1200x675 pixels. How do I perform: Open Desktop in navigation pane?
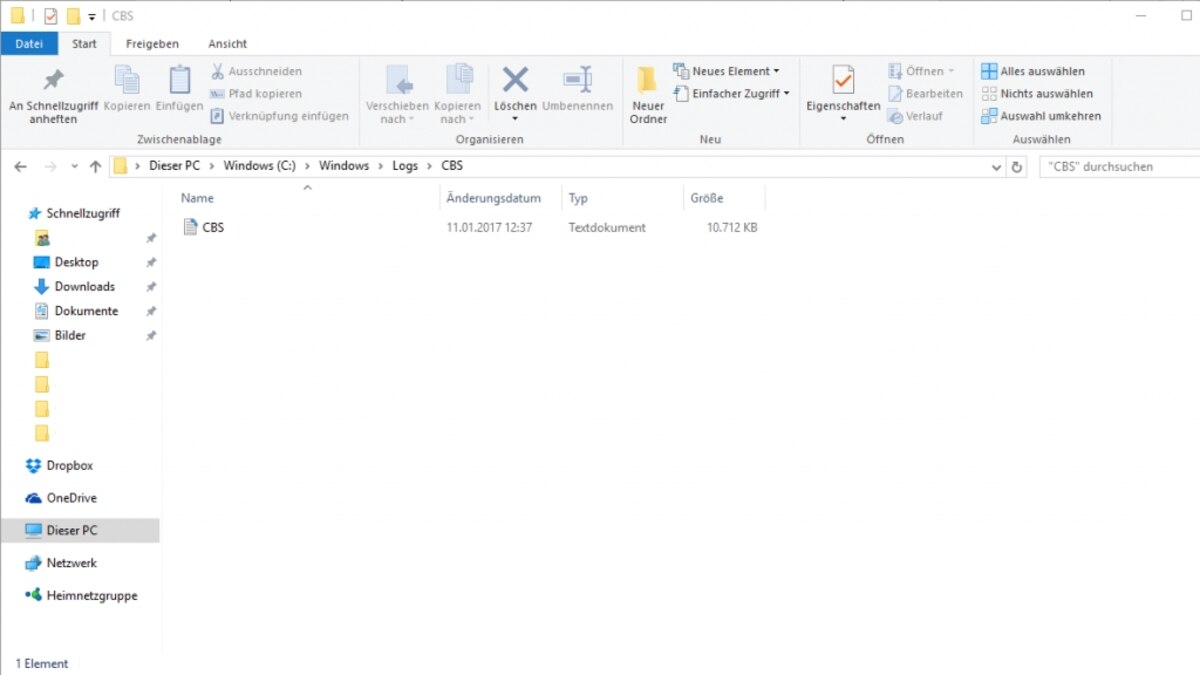[x=66, y=262]
